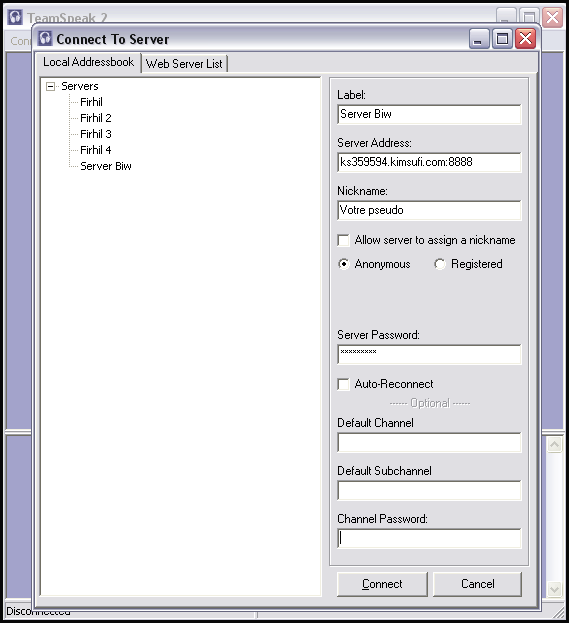Enable the Auto-Reconnect checkbox
Screen dimensions: 569x623
[343, 384]
